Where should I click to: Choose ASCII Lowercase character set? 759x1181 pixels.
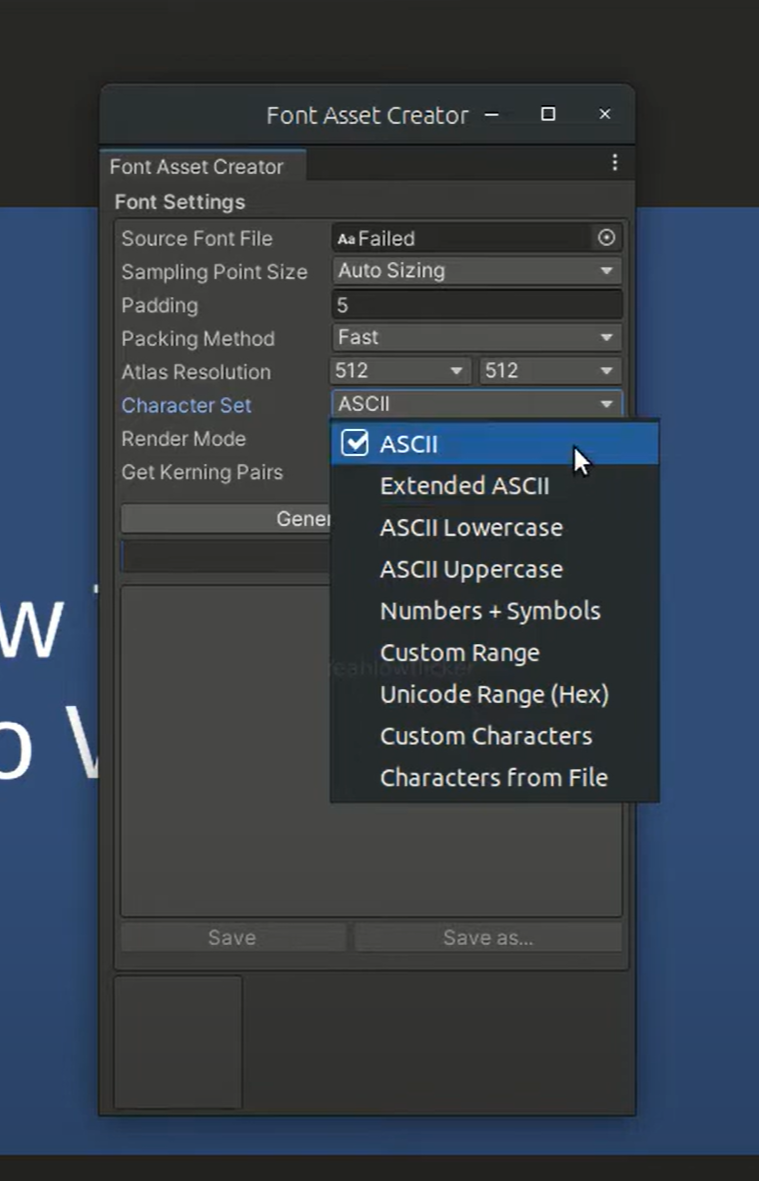[x=495, y=527]
